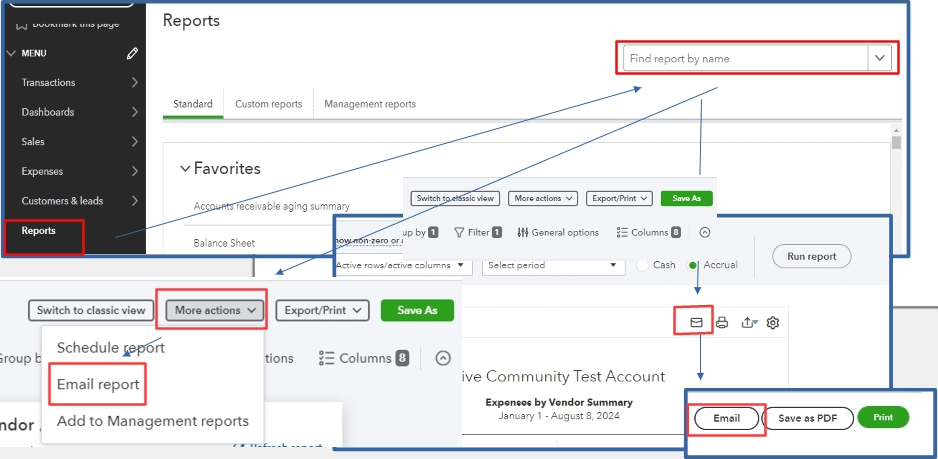Open the export icon beside the printer
Viewport: 938px width, 459px height.
(748, 322)
